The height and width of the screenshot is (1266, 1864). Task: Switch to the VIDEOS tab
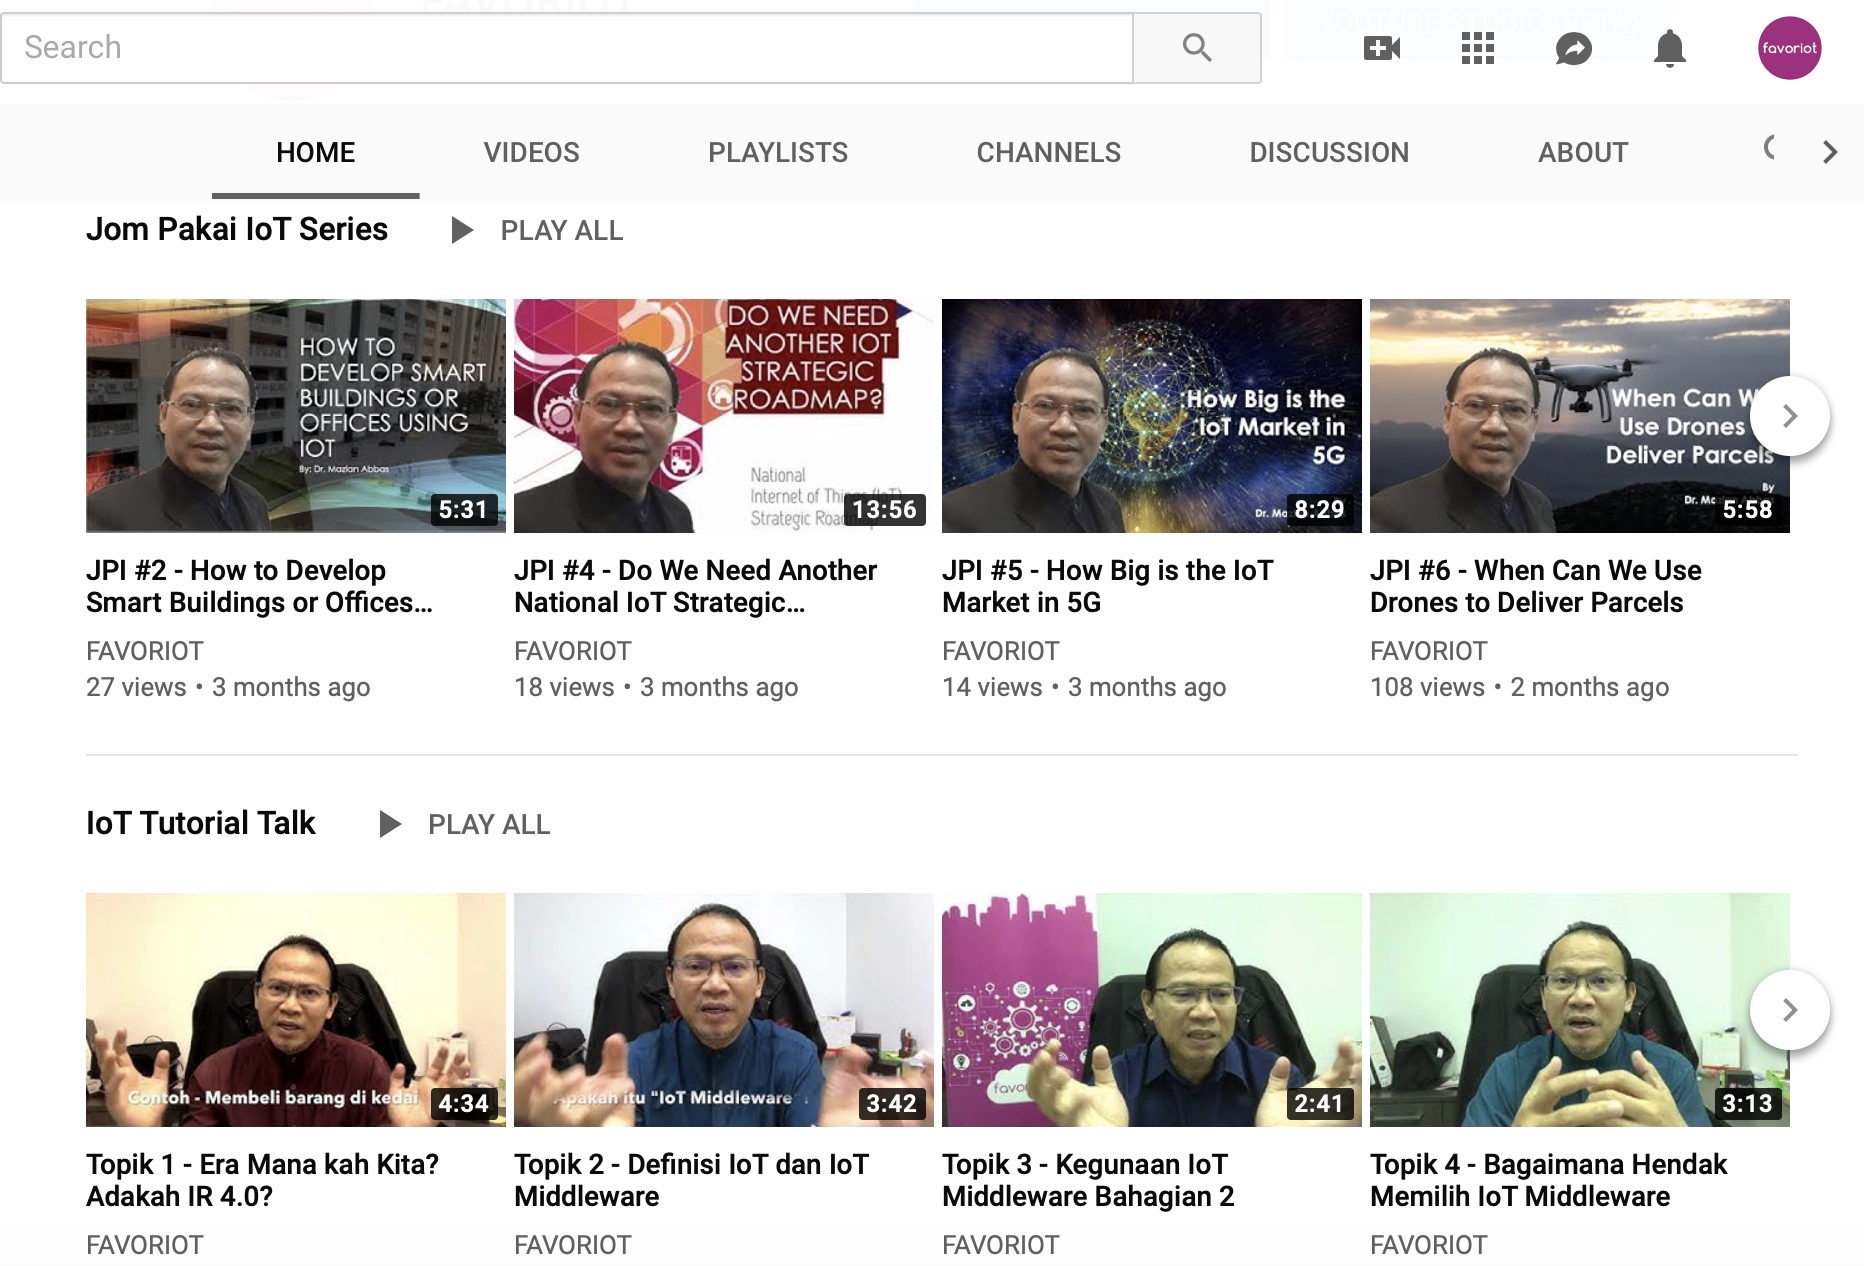point(531,152)
